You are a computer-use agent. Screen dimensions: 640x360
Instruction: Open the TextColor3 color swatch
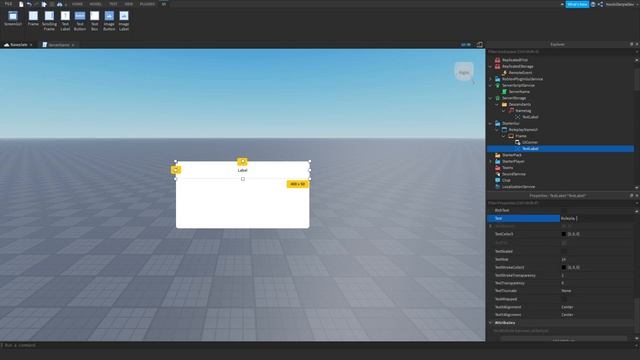564,234
